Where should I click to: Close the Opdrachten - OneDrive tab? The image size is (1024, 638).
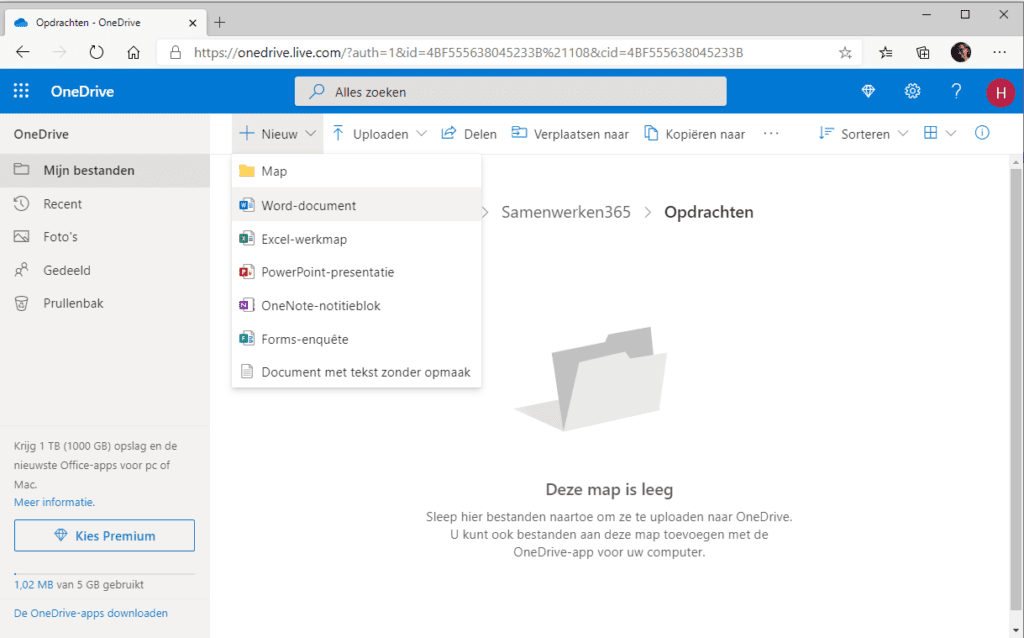pyautogui.click(x=193, y=23)
